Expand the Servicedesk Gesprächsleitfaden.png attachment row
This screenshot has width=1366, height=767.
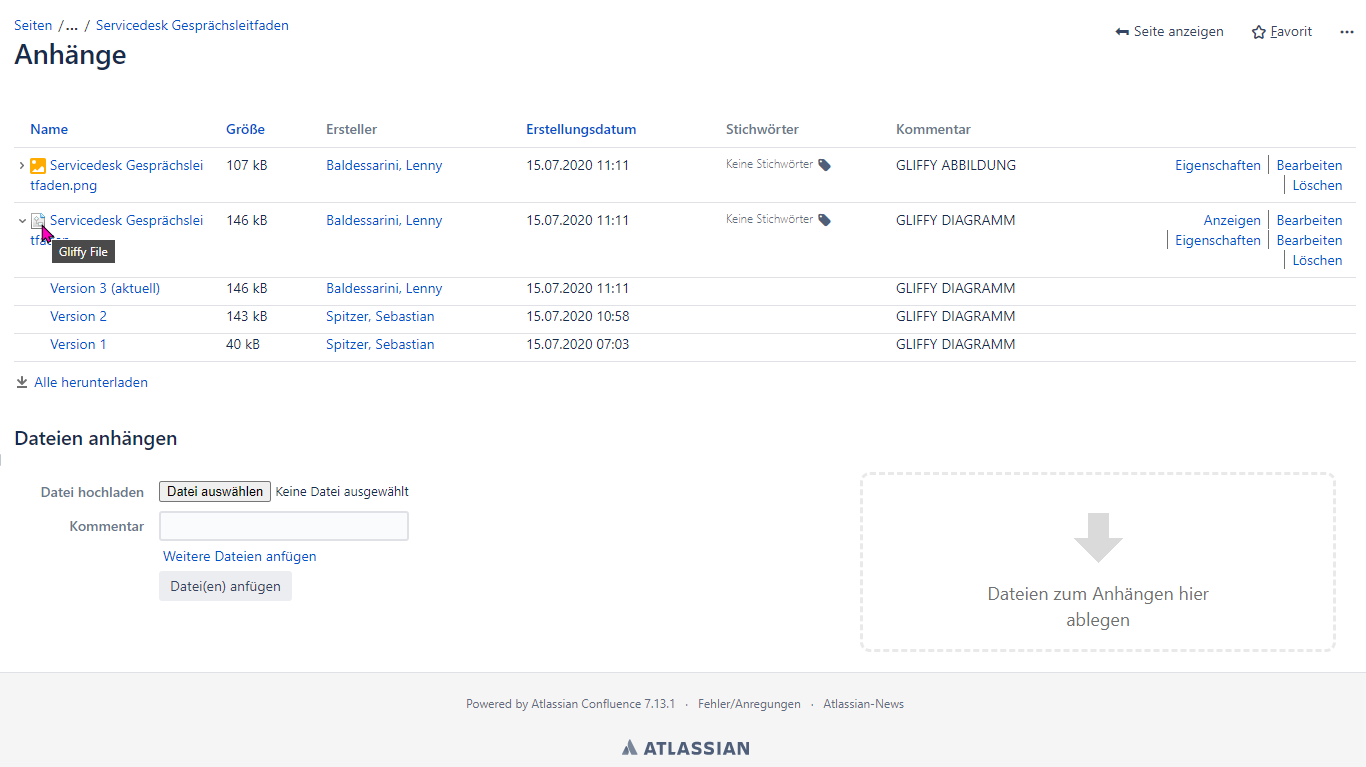coord(22,165)
